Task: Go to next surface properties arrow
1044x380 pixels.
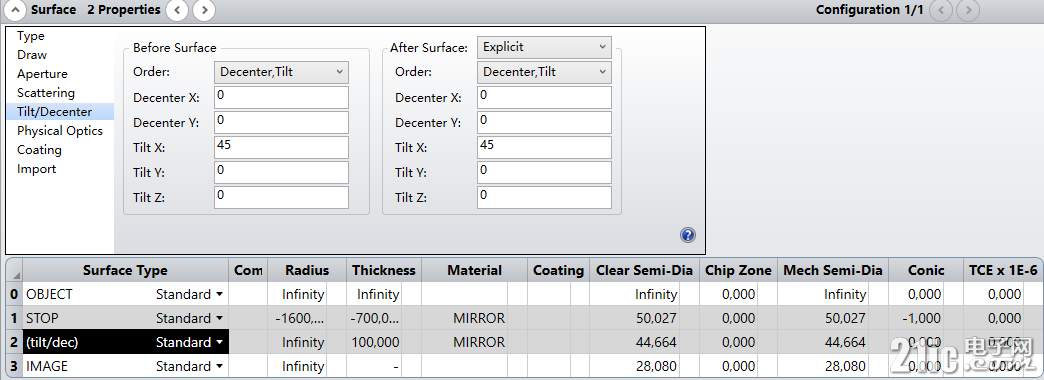Action: tap(205, 10)
